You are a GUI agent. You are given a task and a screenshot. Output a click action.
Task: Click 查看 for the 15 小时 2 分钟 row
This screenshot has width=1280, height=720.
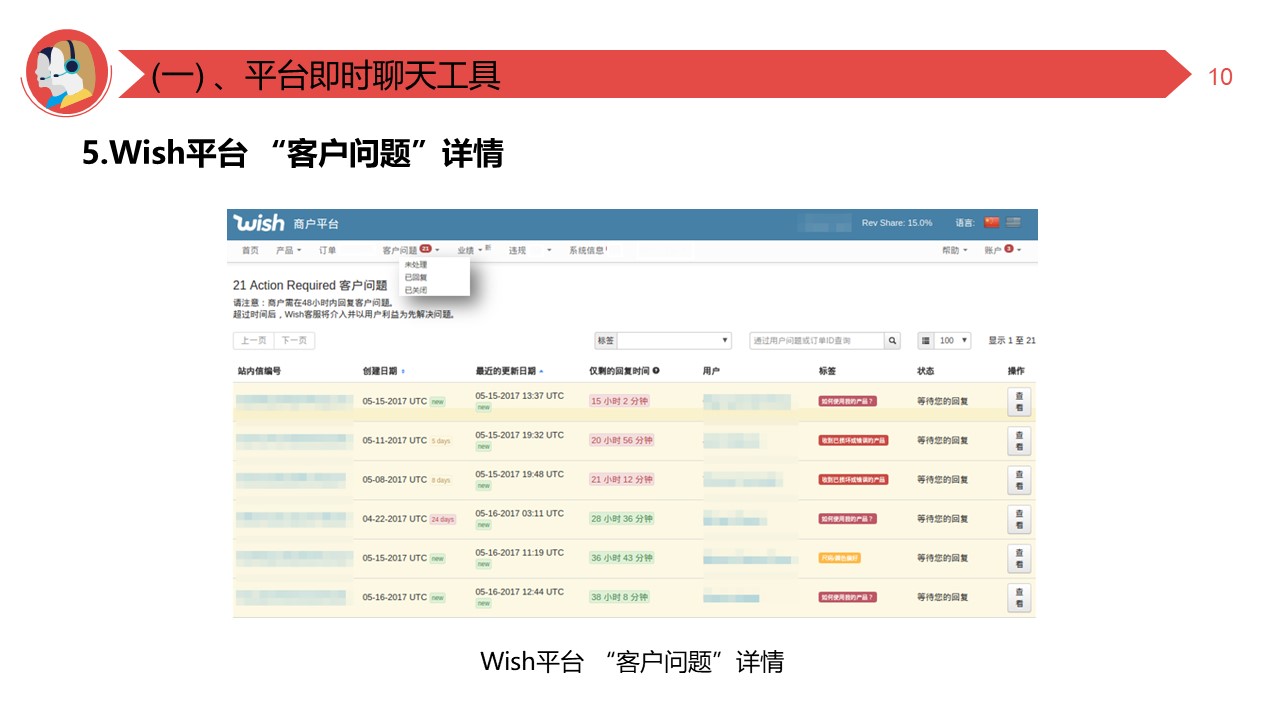1019,402
